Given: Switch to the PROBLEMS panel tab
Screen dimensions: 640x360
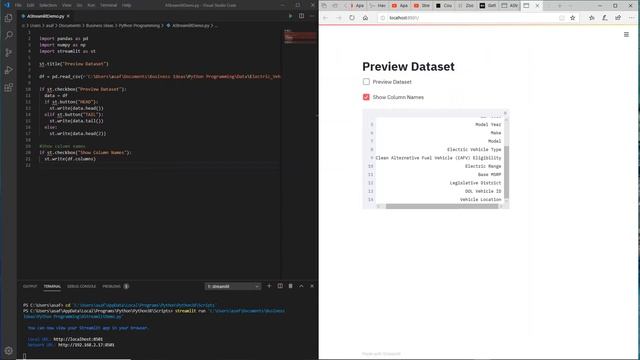Looking at the screenshot, I should click(x=111, y=287).
